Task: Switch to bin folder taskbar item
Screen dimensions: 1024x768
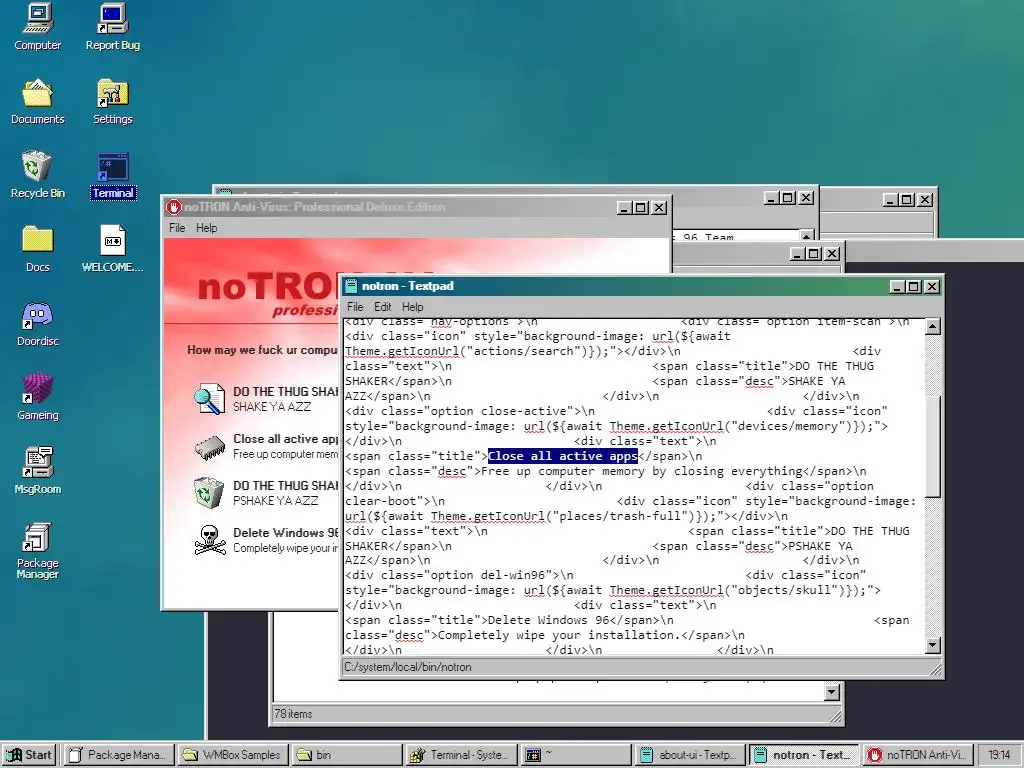Action: tap(347, 755)
